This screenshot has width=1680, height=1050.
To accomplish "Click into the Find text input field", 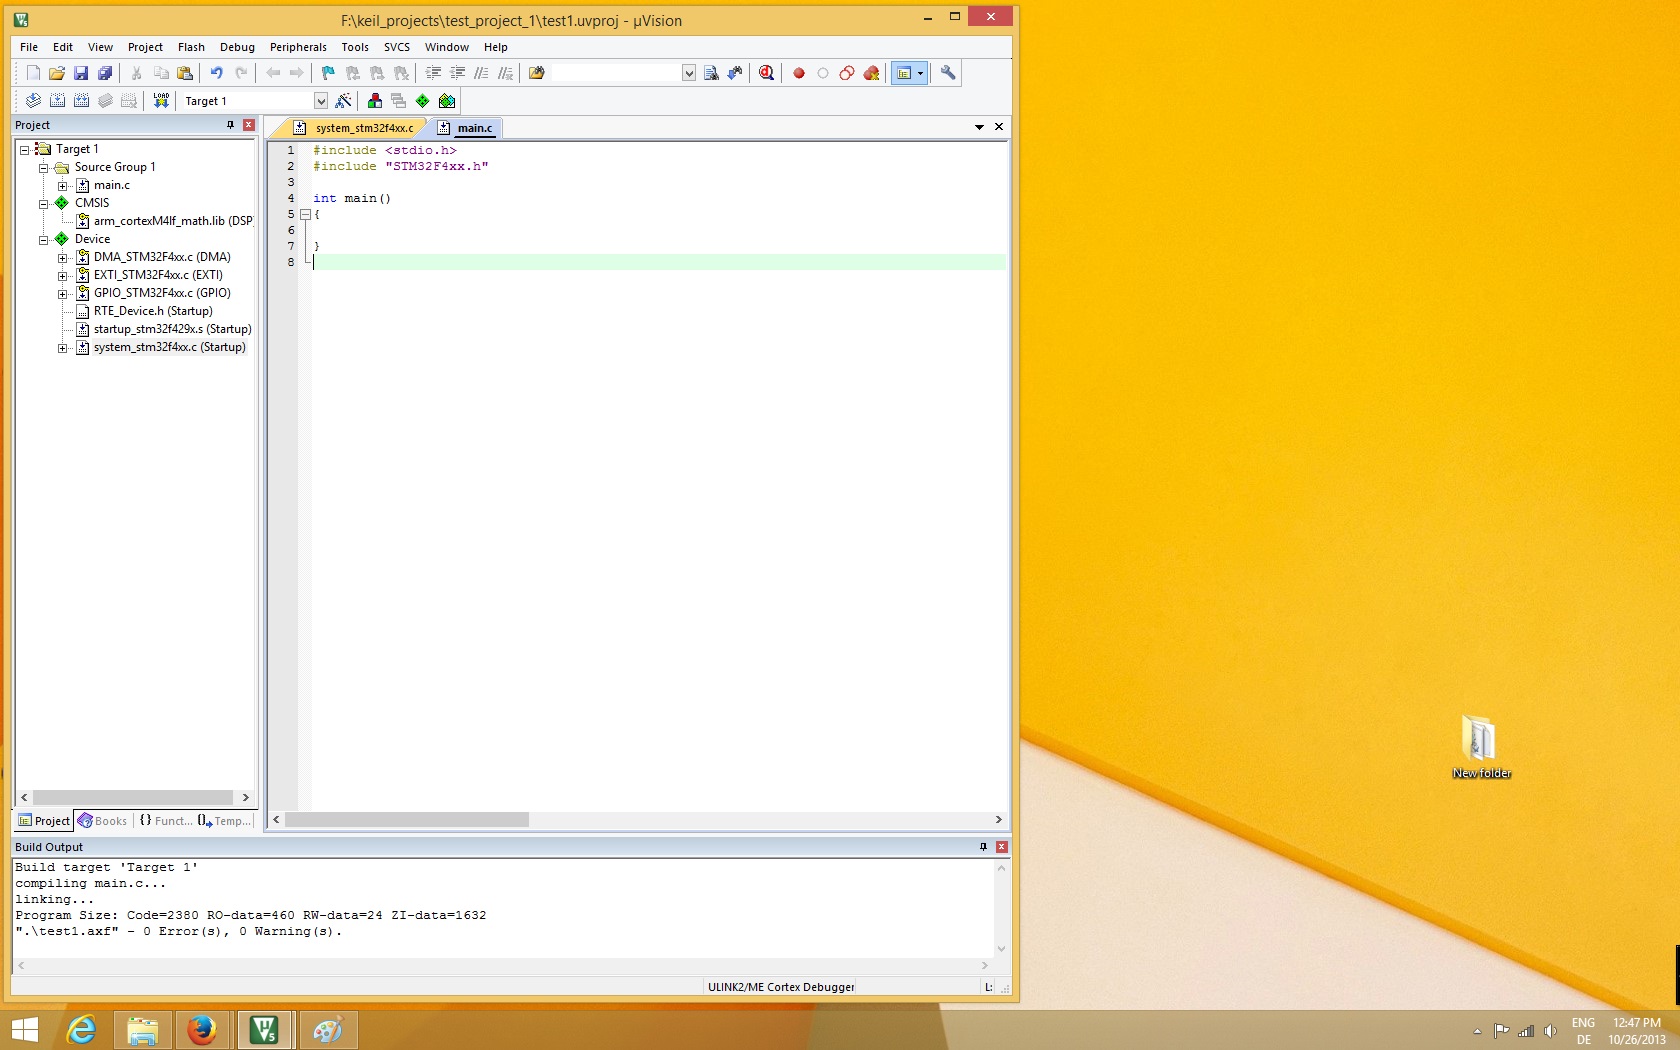I will (x=616, y=73).
